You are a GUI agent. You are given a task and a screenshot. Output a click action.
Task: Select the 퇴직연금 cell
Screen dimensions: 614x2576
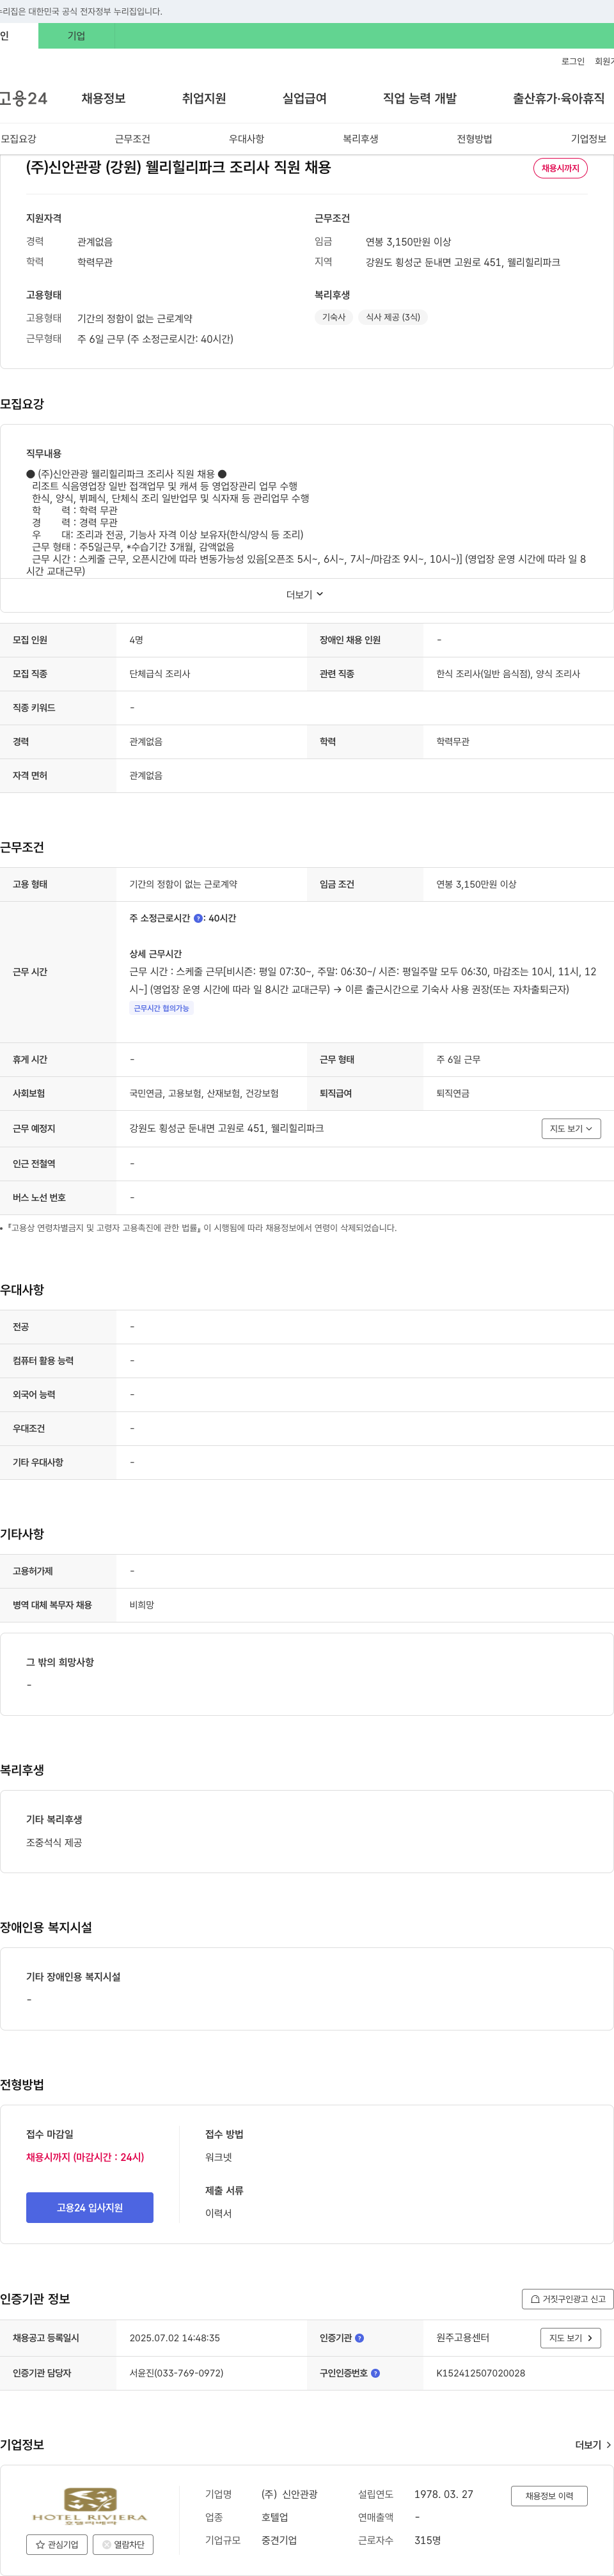click(452, 1093)
